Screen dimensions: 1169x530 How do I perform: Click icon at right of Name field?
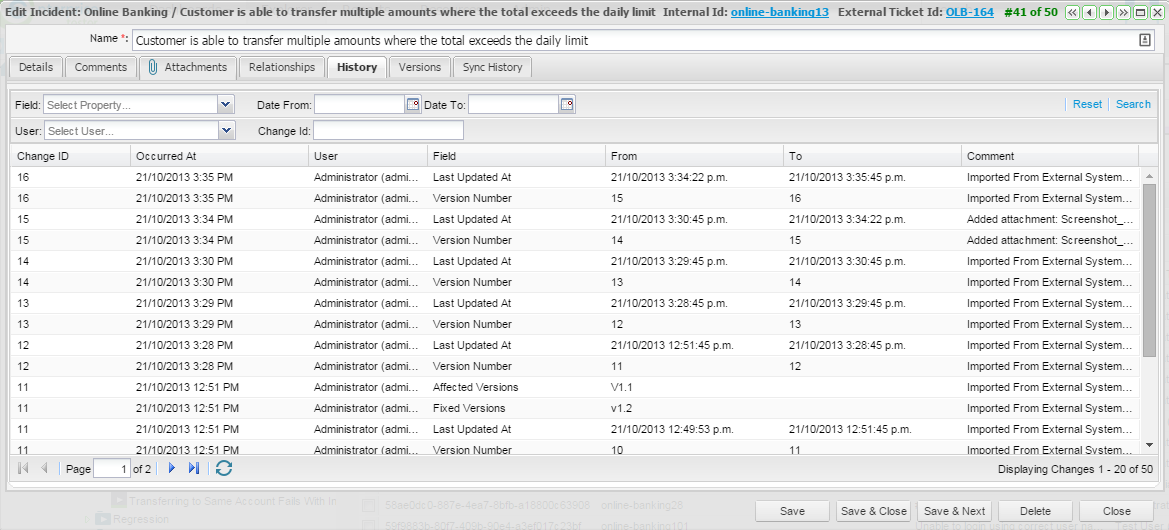pos(1145,41)
